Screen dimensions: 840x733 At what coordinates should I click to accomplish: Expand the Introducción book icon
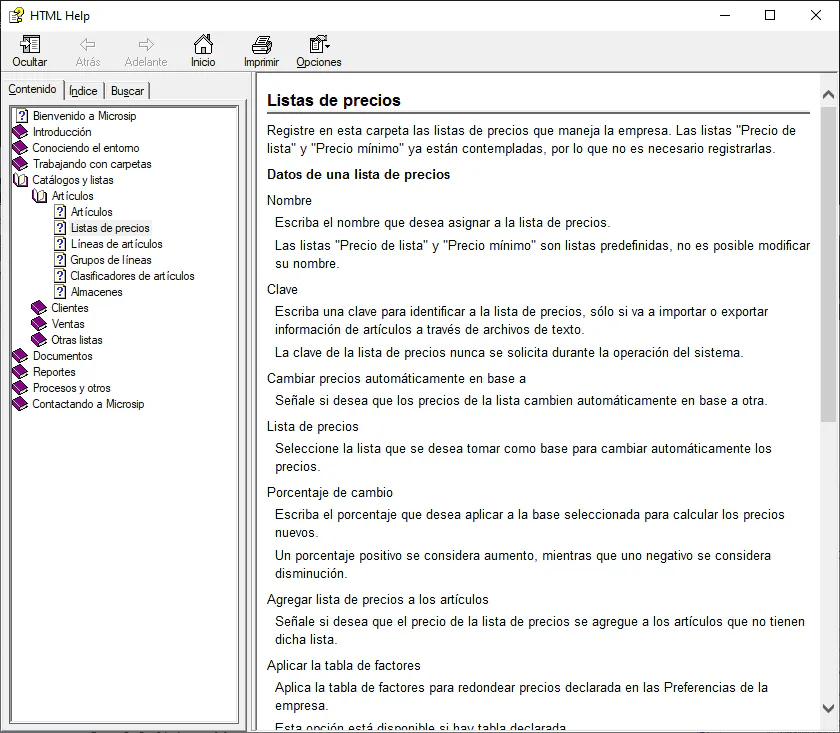[x=20, y=132]
